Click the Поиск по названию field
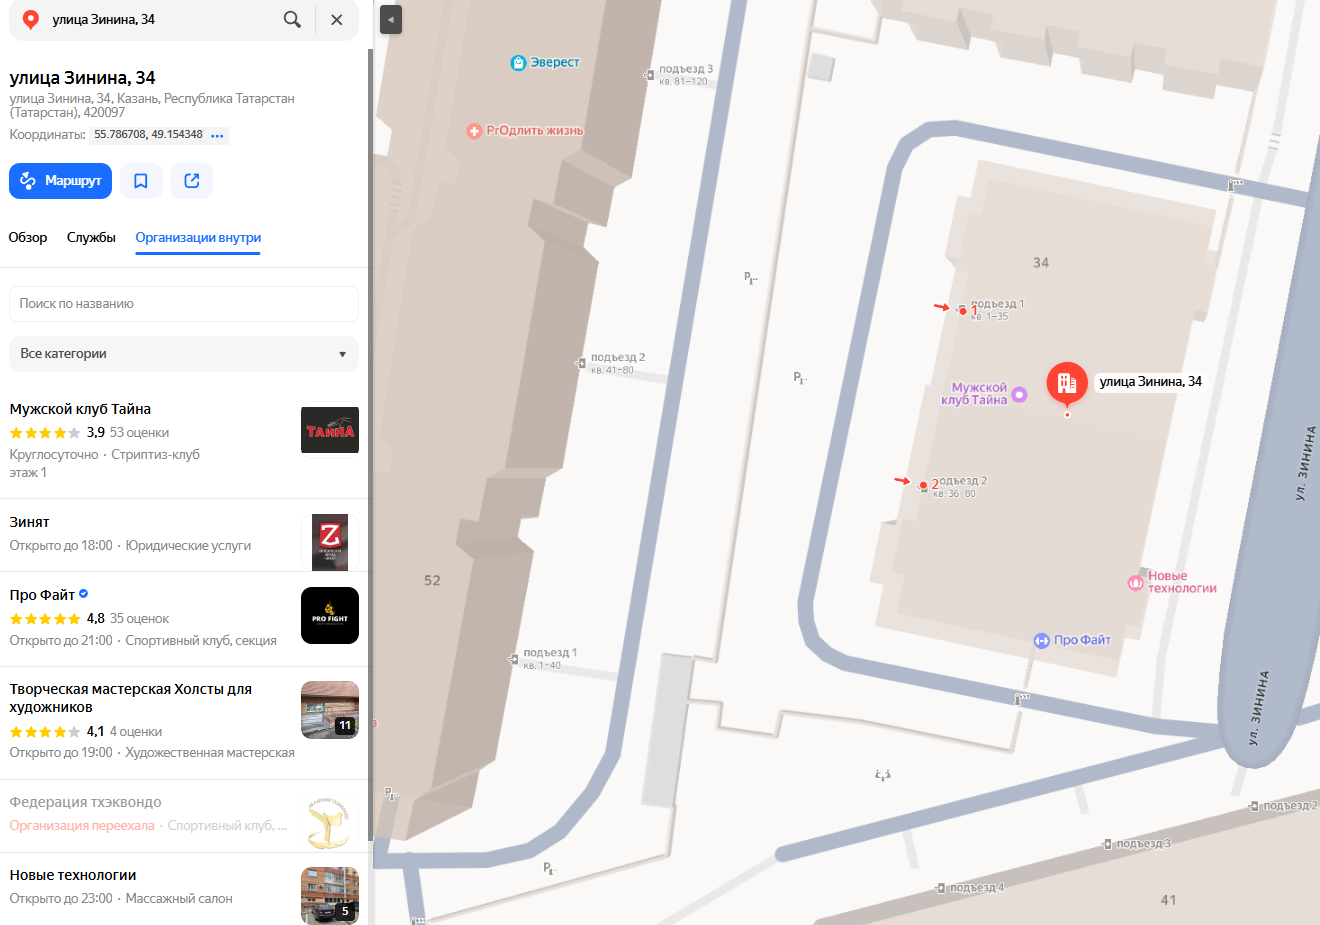This screenshot has width=1320, height=925. [184, 304]
